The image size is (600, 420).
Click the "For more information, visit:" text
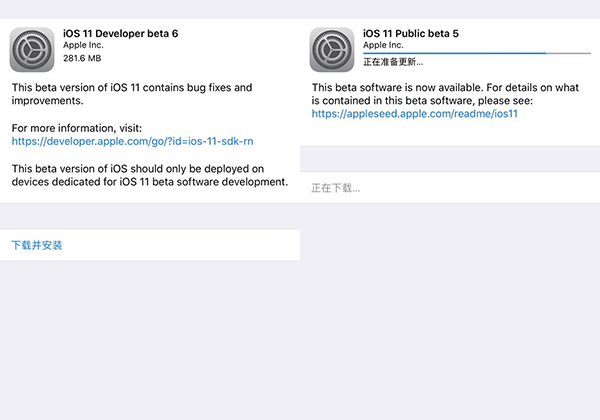[77, 128]
